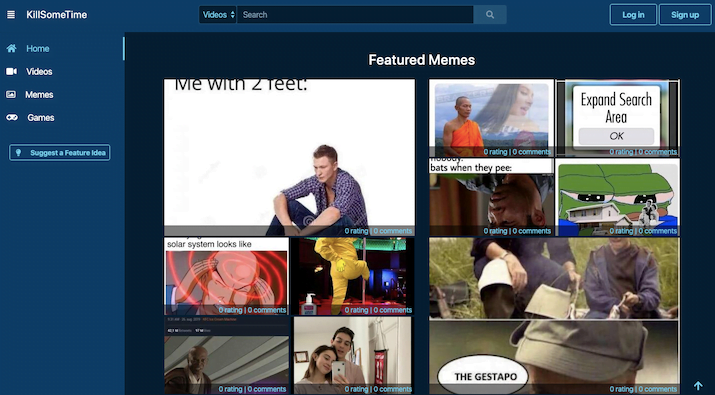Viewport: 715px width, 395px height.
Task: Open the 'bats when they pee' meme
Action: click(x=491, y=197)
